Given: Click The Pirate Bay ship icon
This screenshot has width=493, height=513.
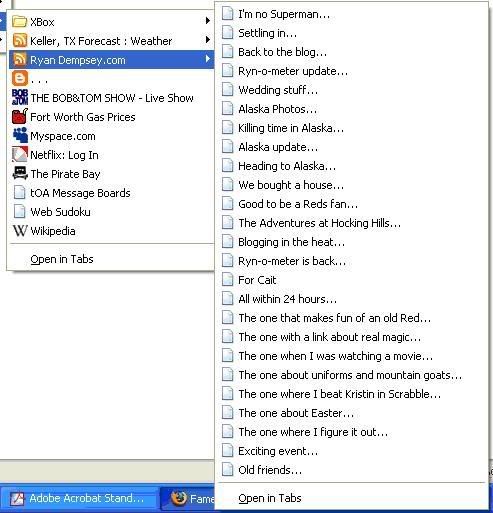Looking at the screenshot, I should coord(20,173).
